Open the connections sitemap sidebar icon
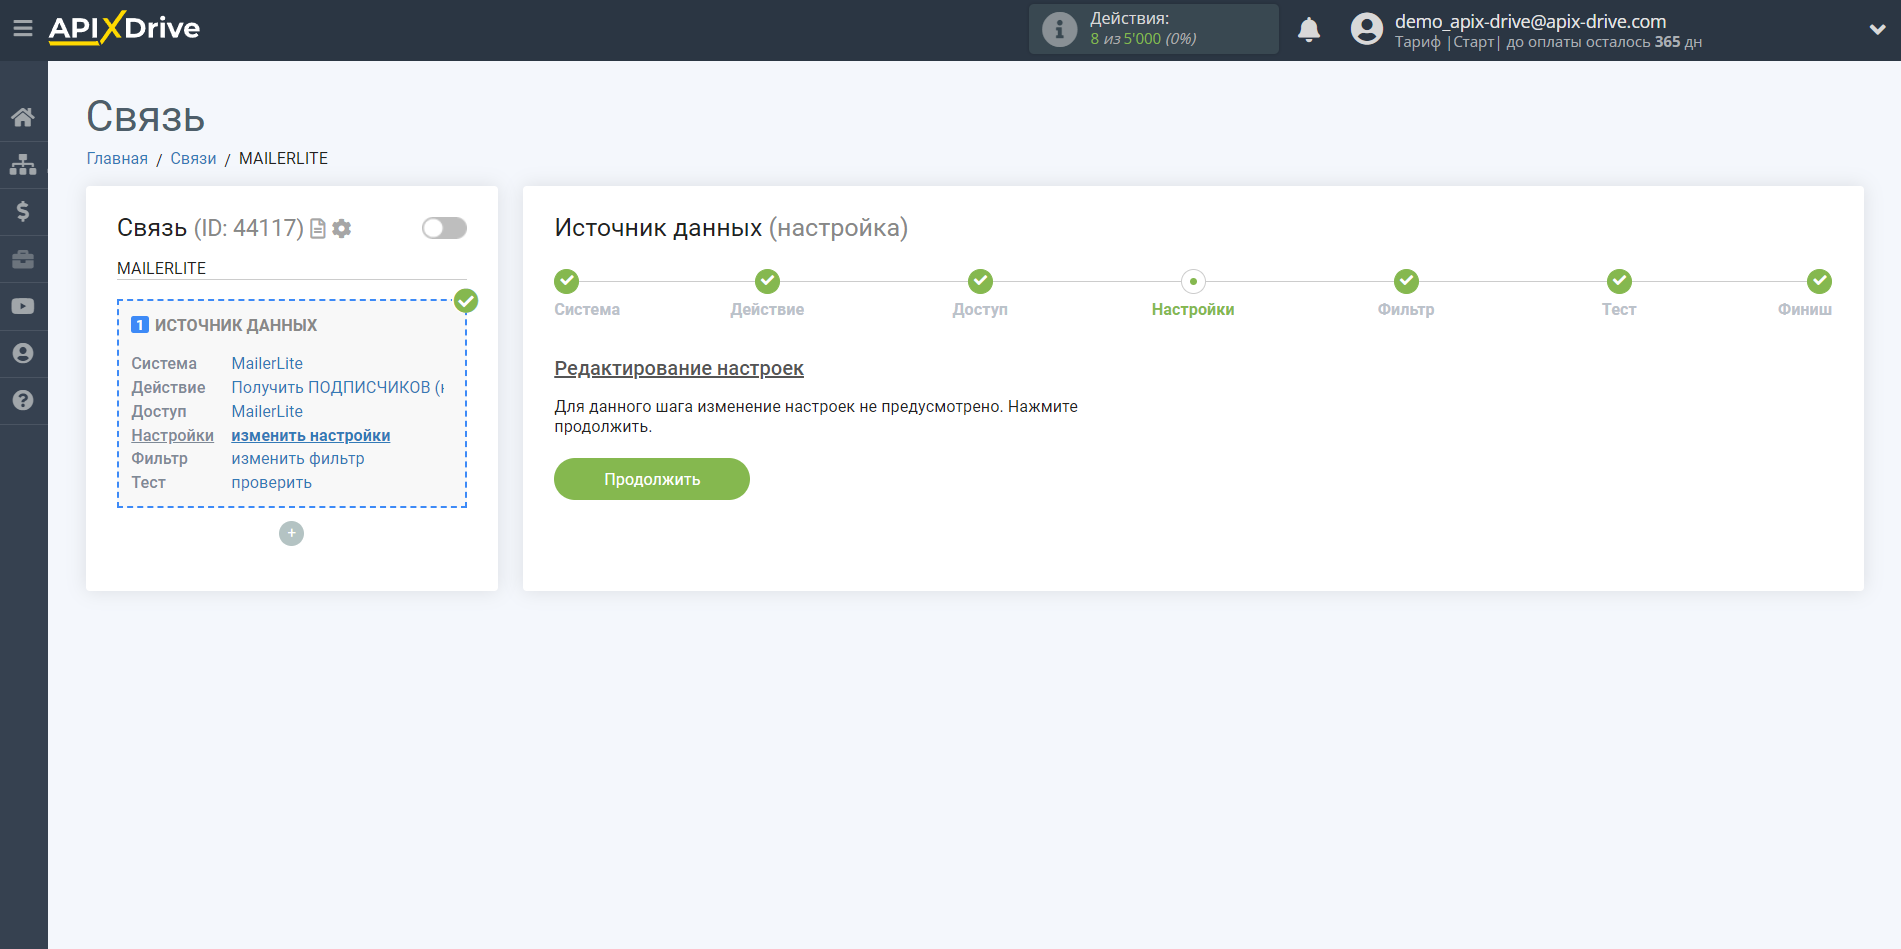The image size is (1901, 949). click(x=23, y=164)
